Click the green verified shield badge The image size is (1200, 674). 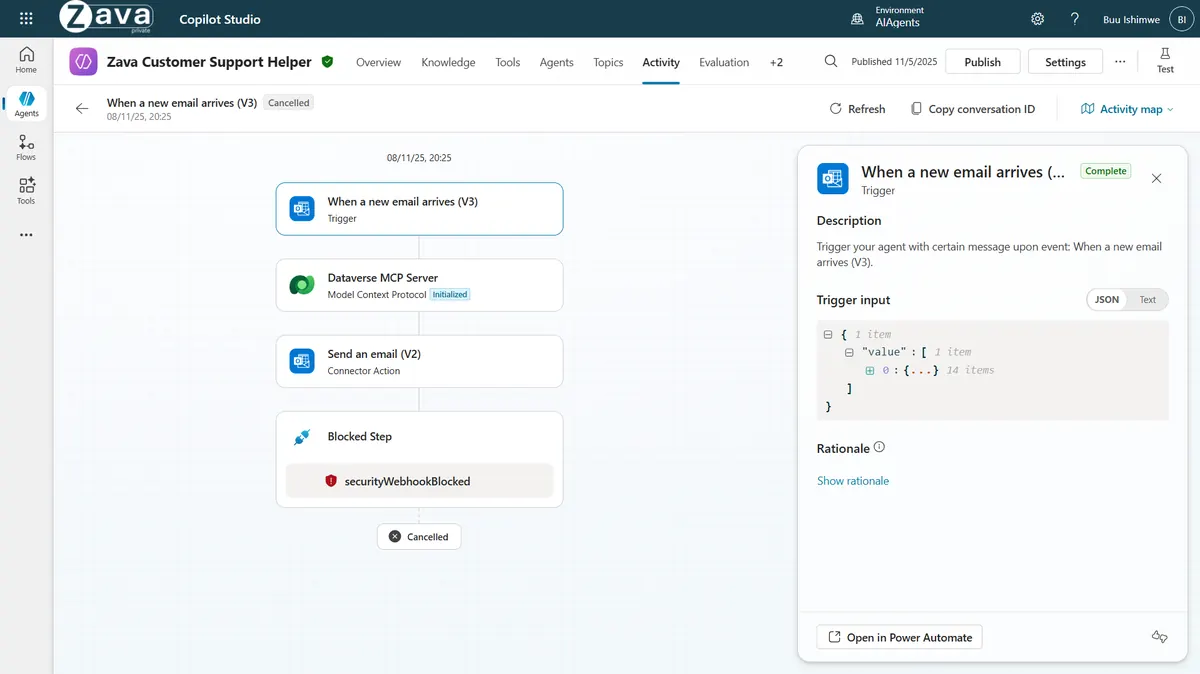327,61
